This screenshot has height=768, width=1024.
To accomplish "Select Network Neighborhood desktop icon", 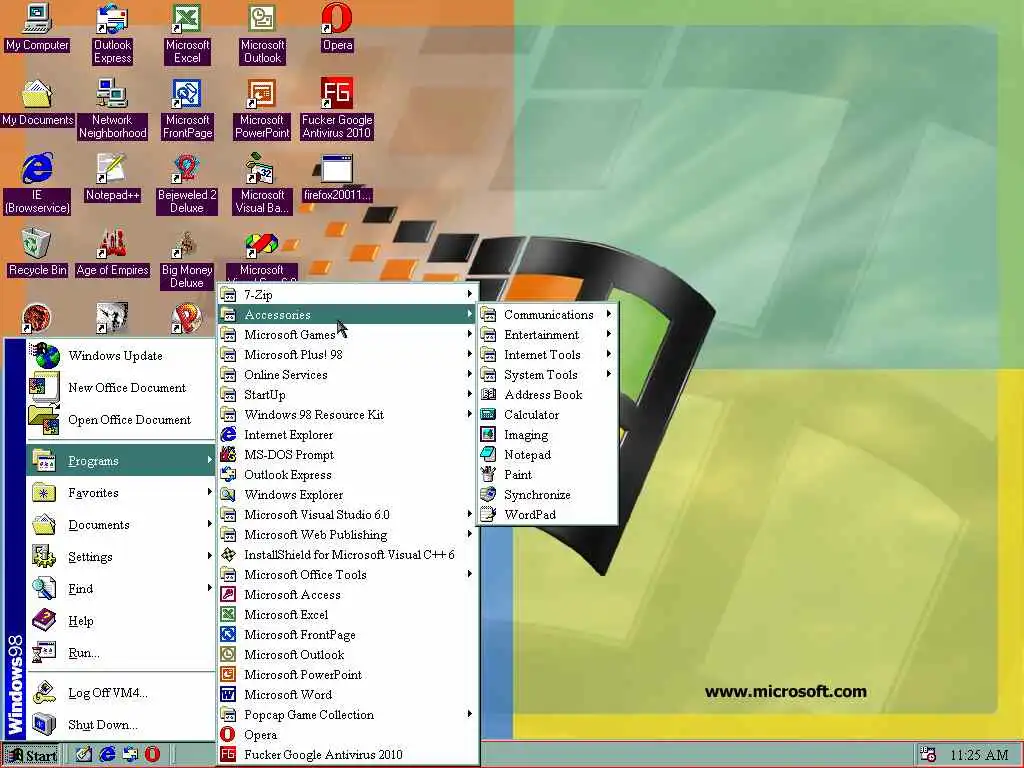I will coord(112,109).
